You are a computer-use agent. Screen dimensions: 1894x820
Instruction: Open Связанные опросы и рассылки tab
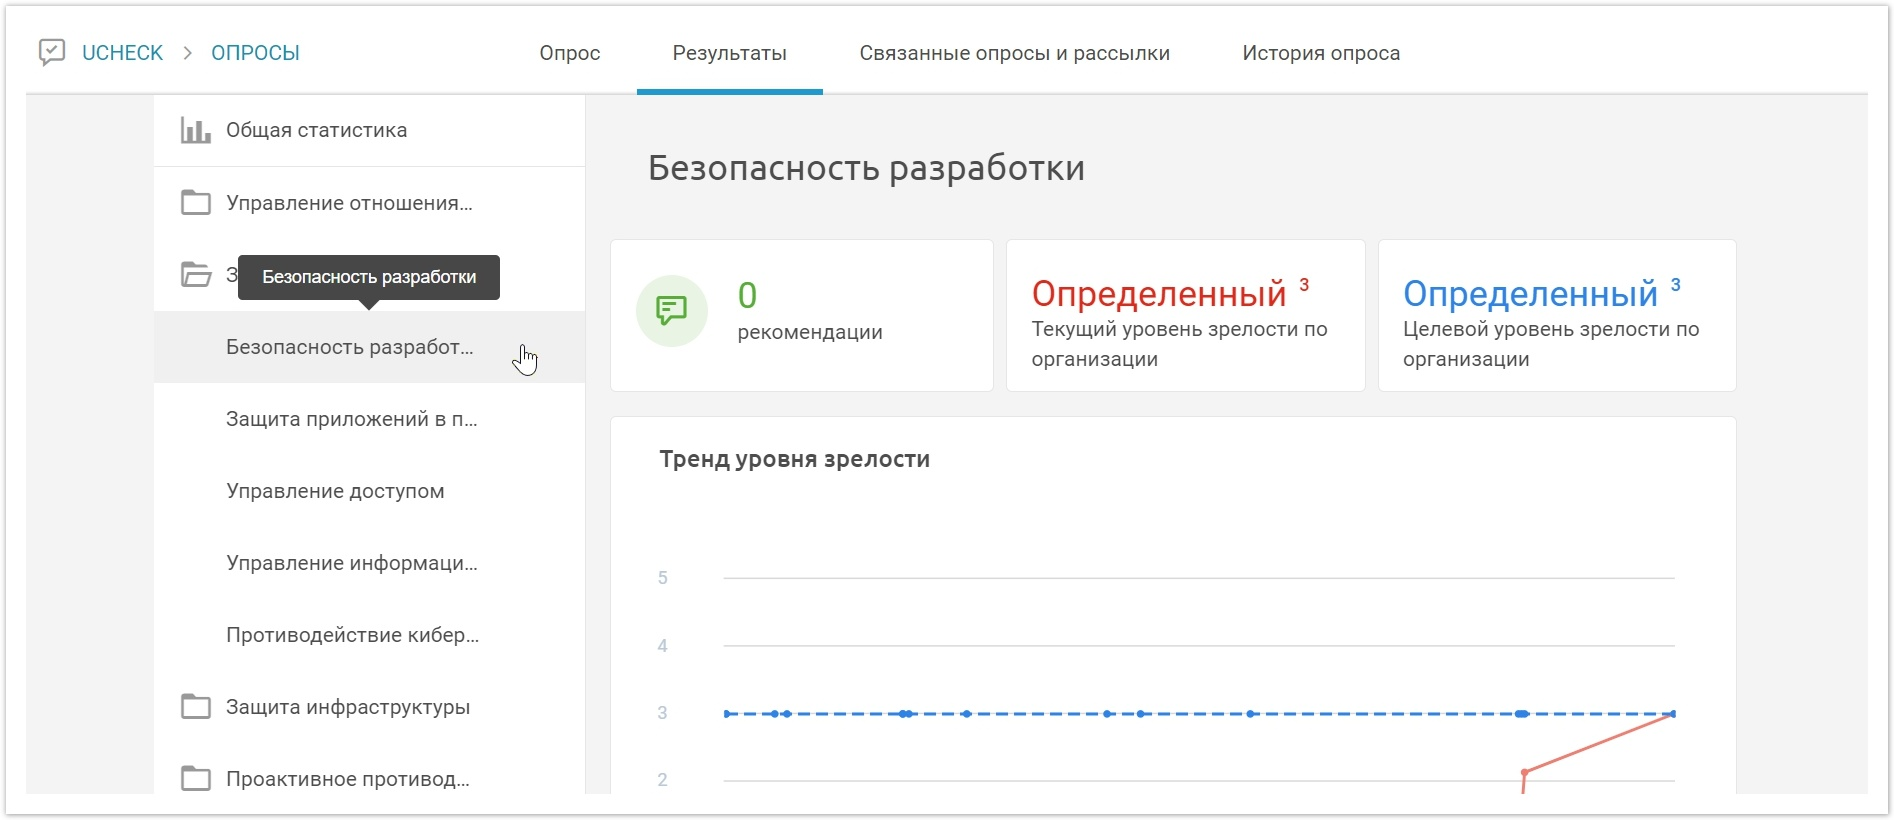tap(1014, 53)
